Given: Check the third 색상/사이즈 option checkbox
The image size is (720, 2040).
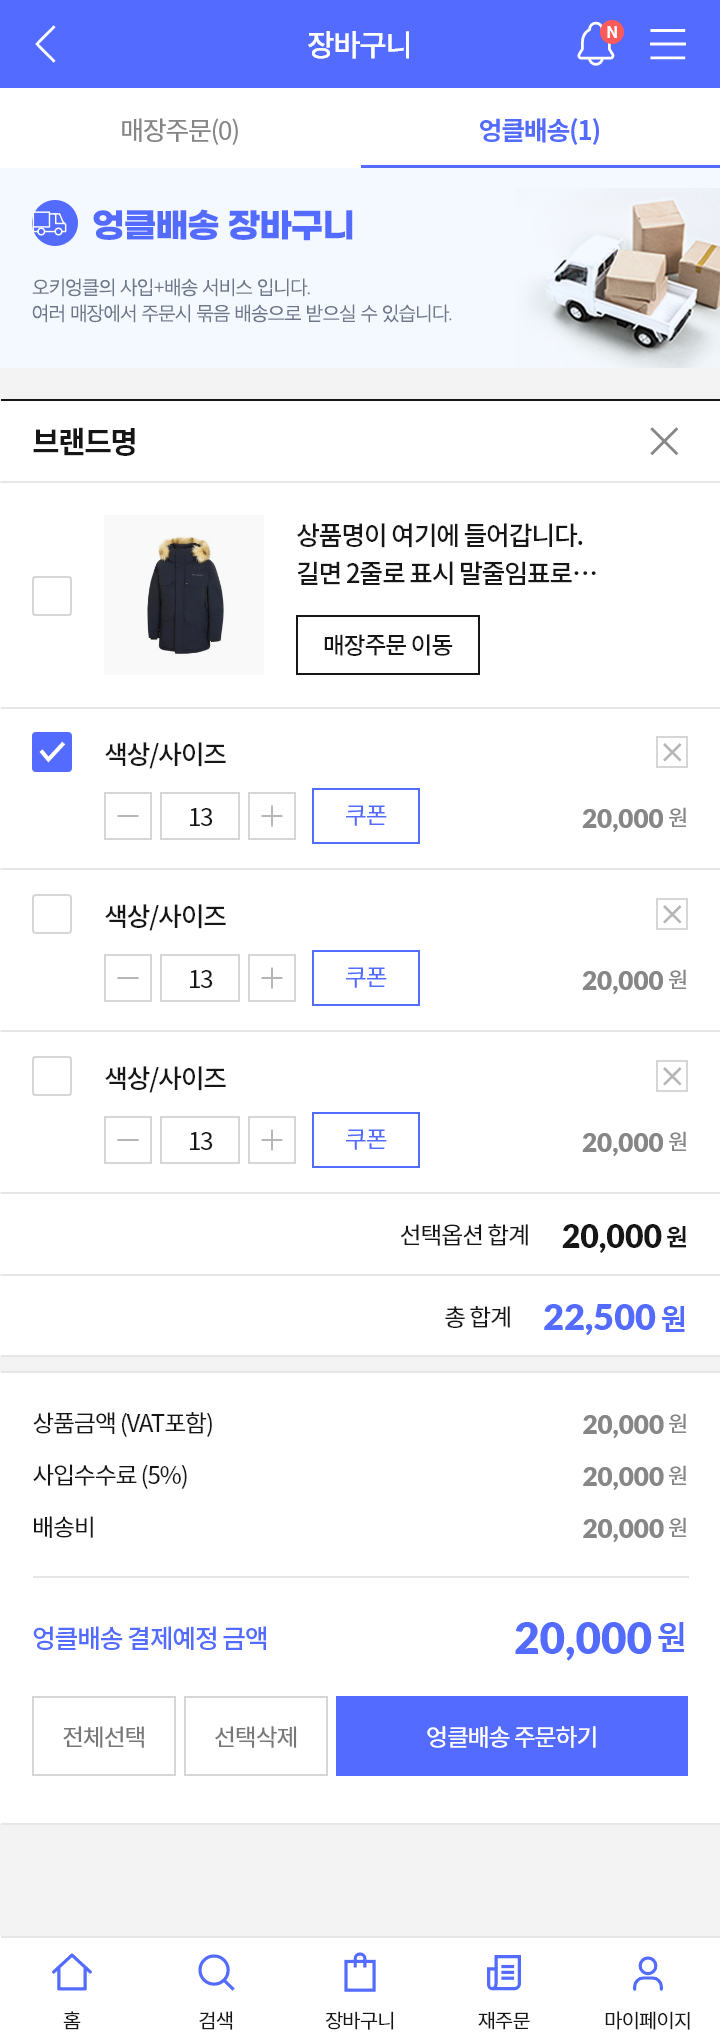Looking at the screenshot, I should coord(52,1076).
